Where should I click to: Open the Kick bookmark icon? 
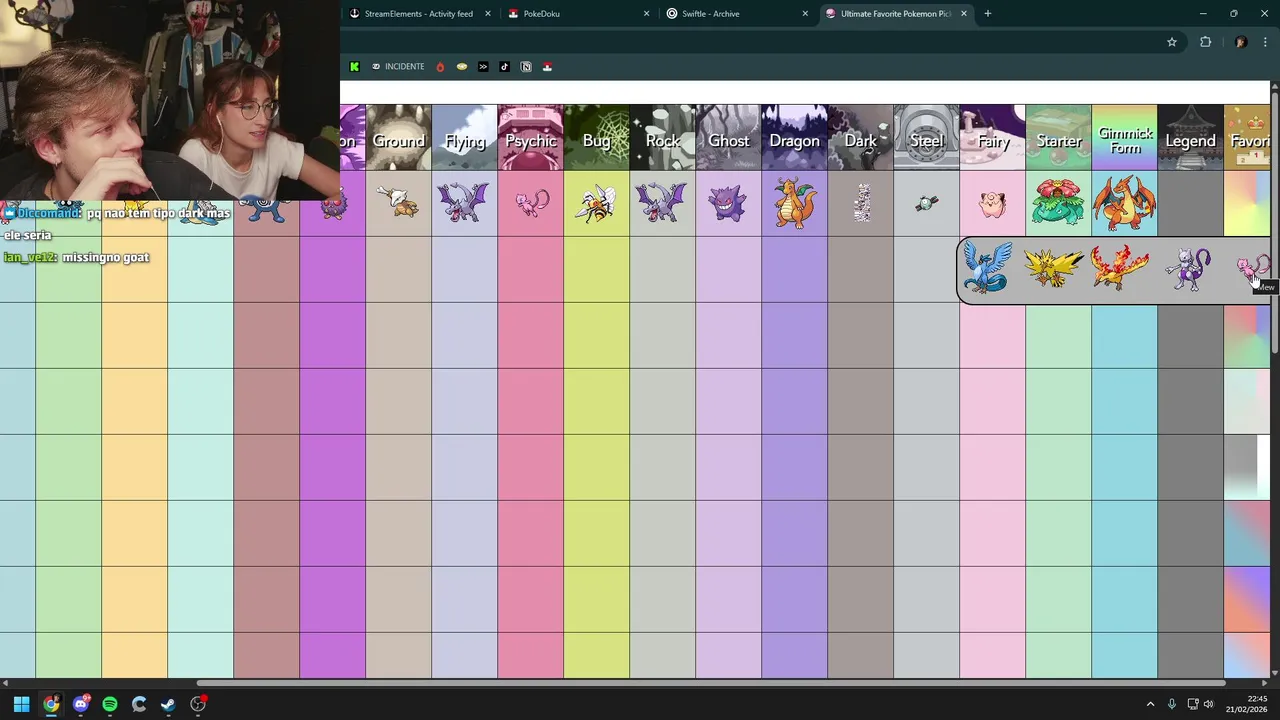pos(354,67)
